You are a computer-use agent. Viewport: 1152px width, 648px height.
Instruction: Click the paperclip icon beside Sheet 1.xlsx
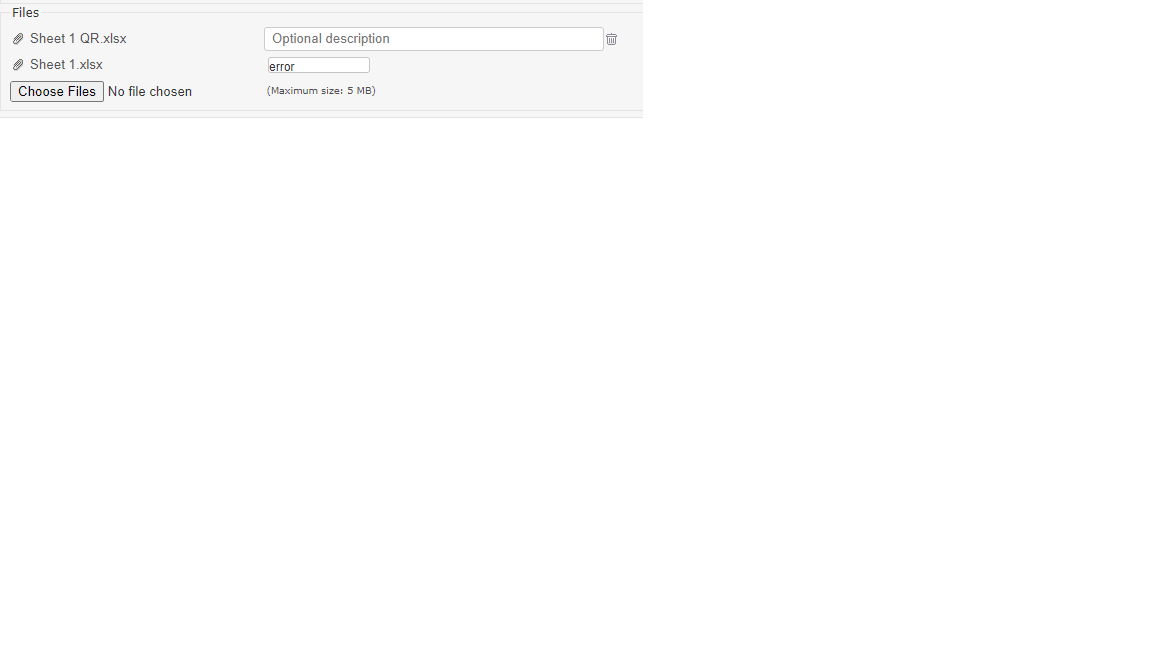(x=18, y=65)
